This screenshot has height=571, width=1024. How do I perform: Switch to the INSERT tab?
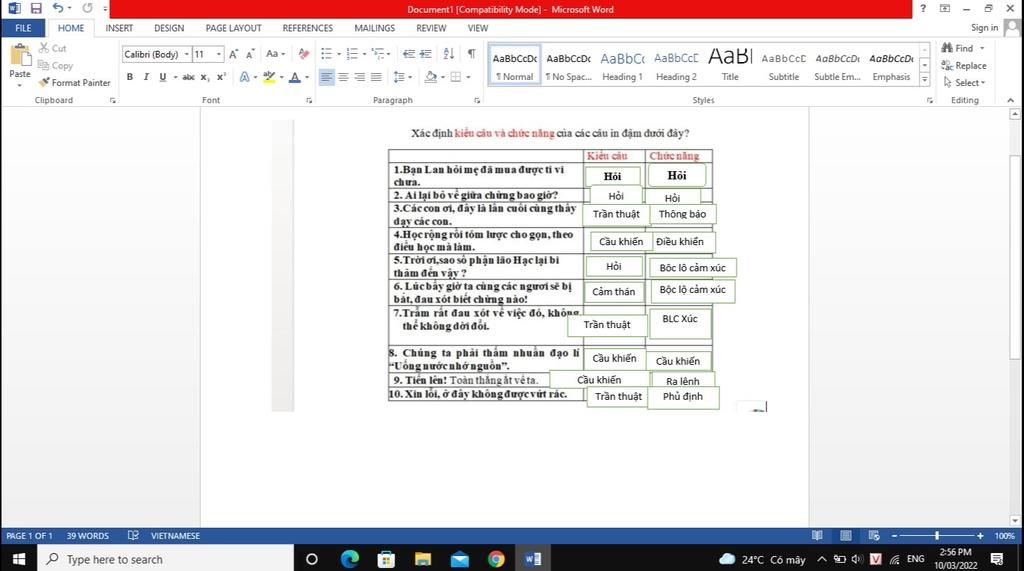click(119, 28)
